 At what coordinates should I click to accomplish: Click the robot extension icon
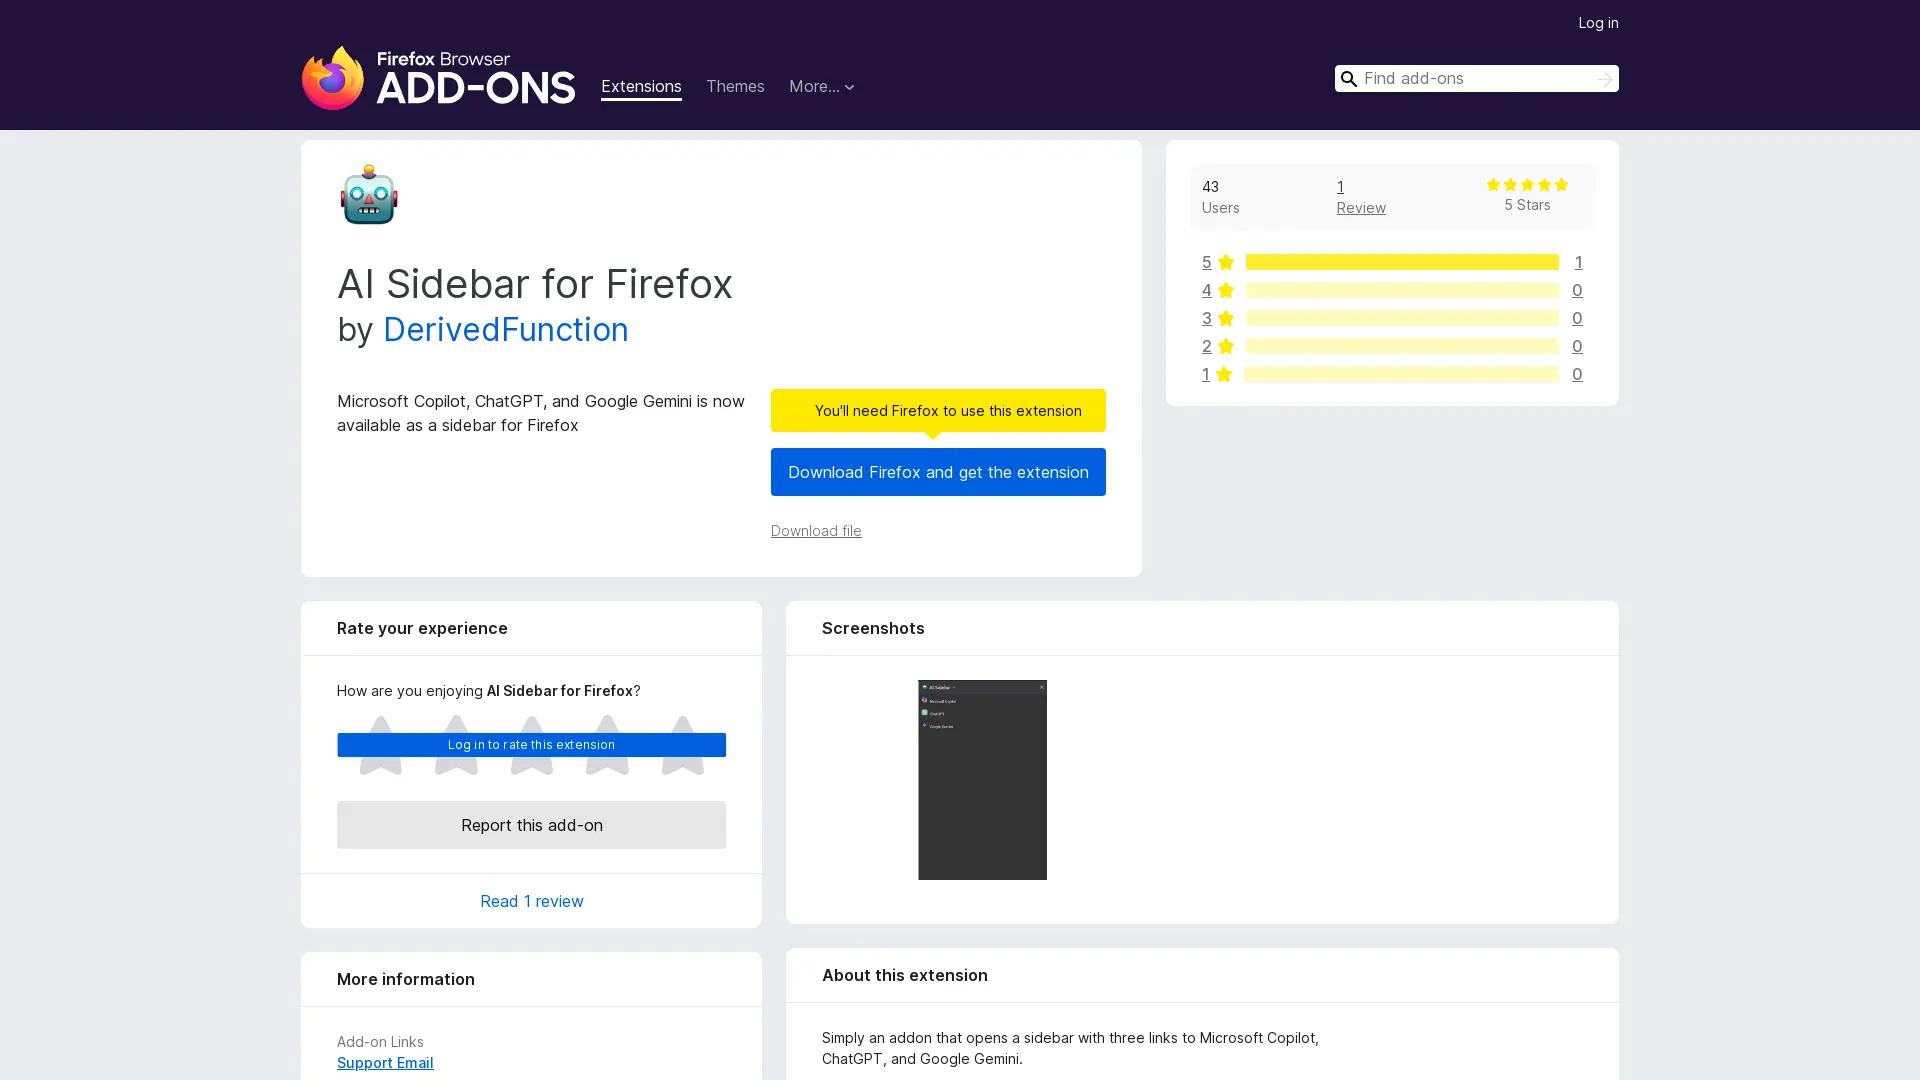pyautogui.click(x=368, y=195)
